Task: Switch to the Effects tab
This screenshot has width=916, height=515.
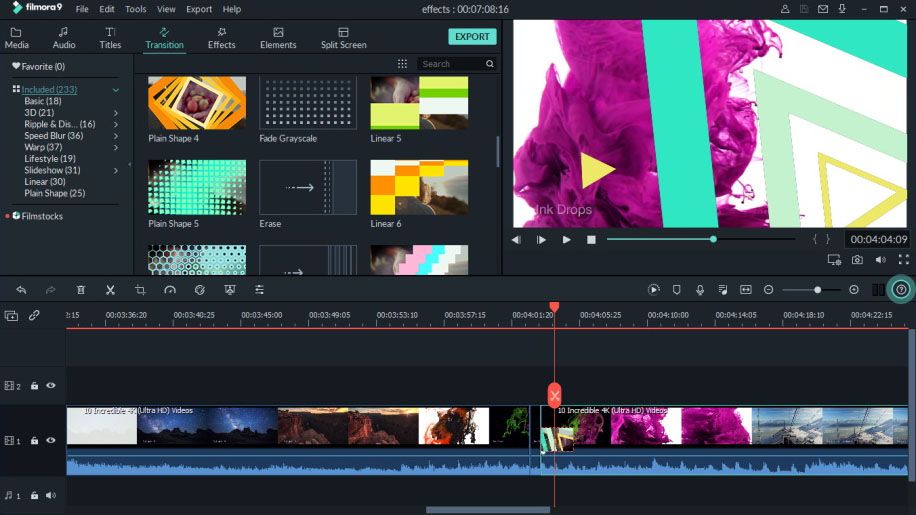Action: click(221, 38)
